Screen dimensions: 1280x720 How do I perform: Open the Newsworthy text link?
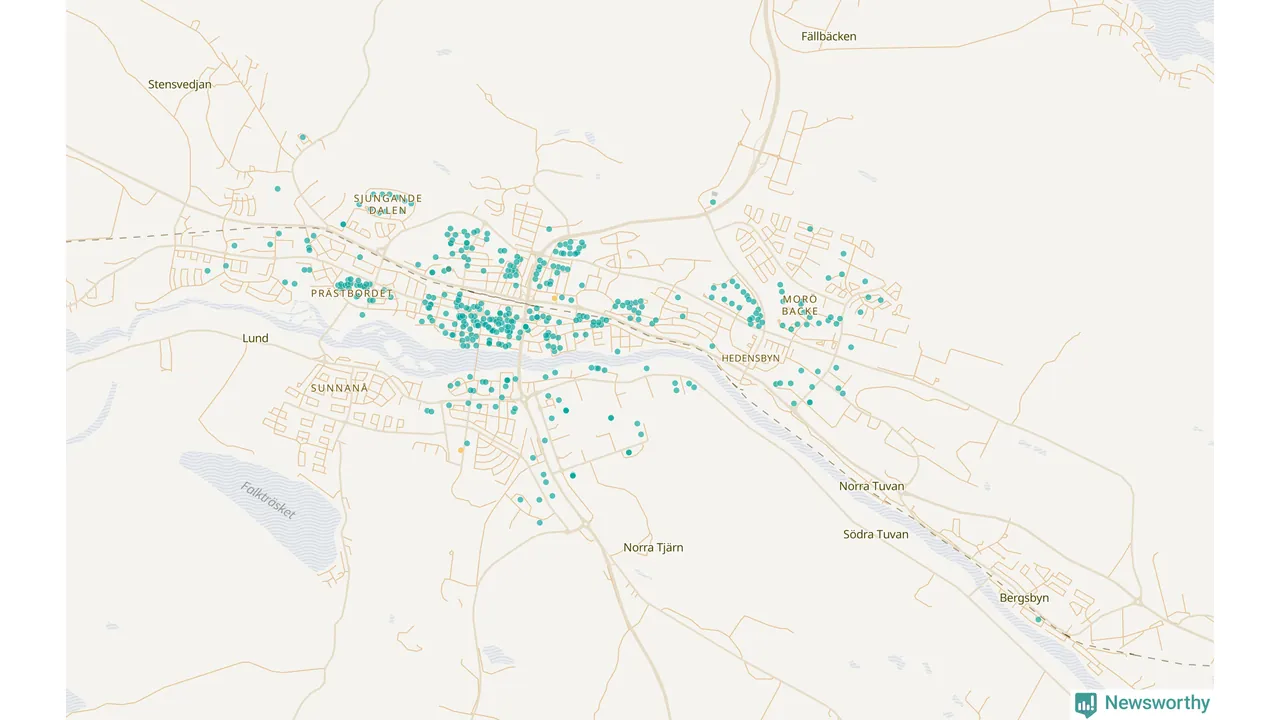(1157, 703)
